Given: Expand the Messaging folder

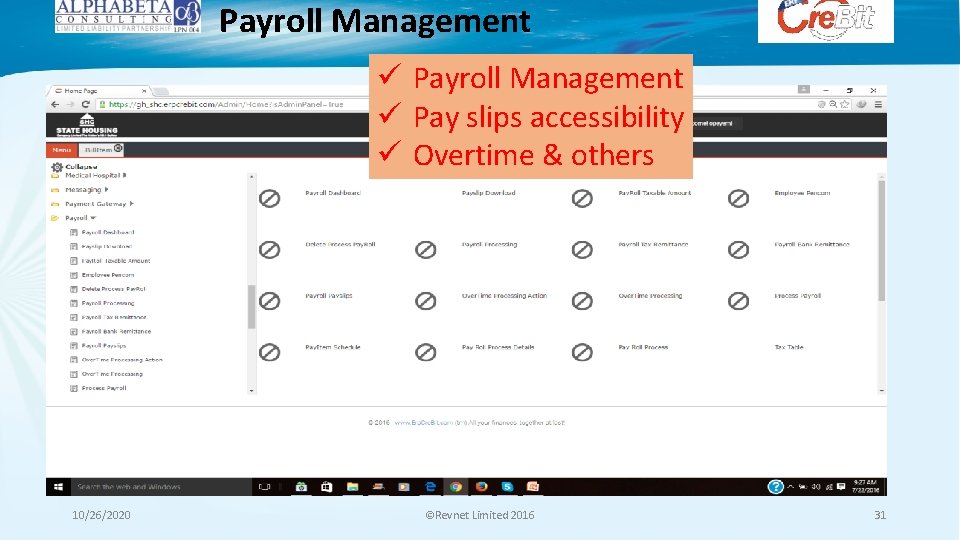Looking at the screenshot, I should click(x=107, y=190).
